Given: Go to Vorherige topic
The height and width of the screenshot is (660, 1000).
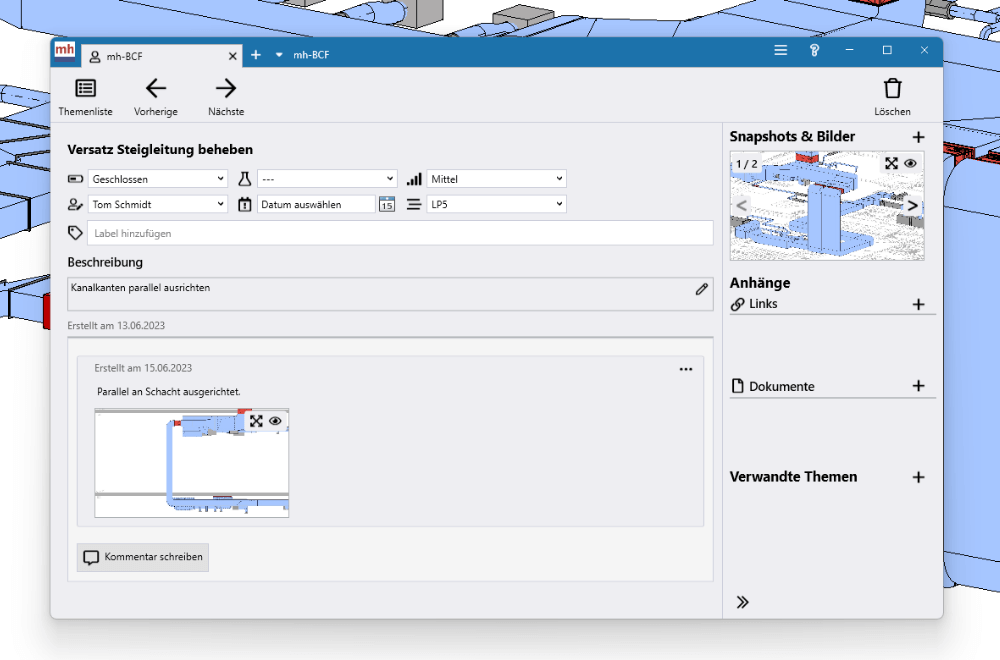Looking at the screenshot, I should [156, 97].
